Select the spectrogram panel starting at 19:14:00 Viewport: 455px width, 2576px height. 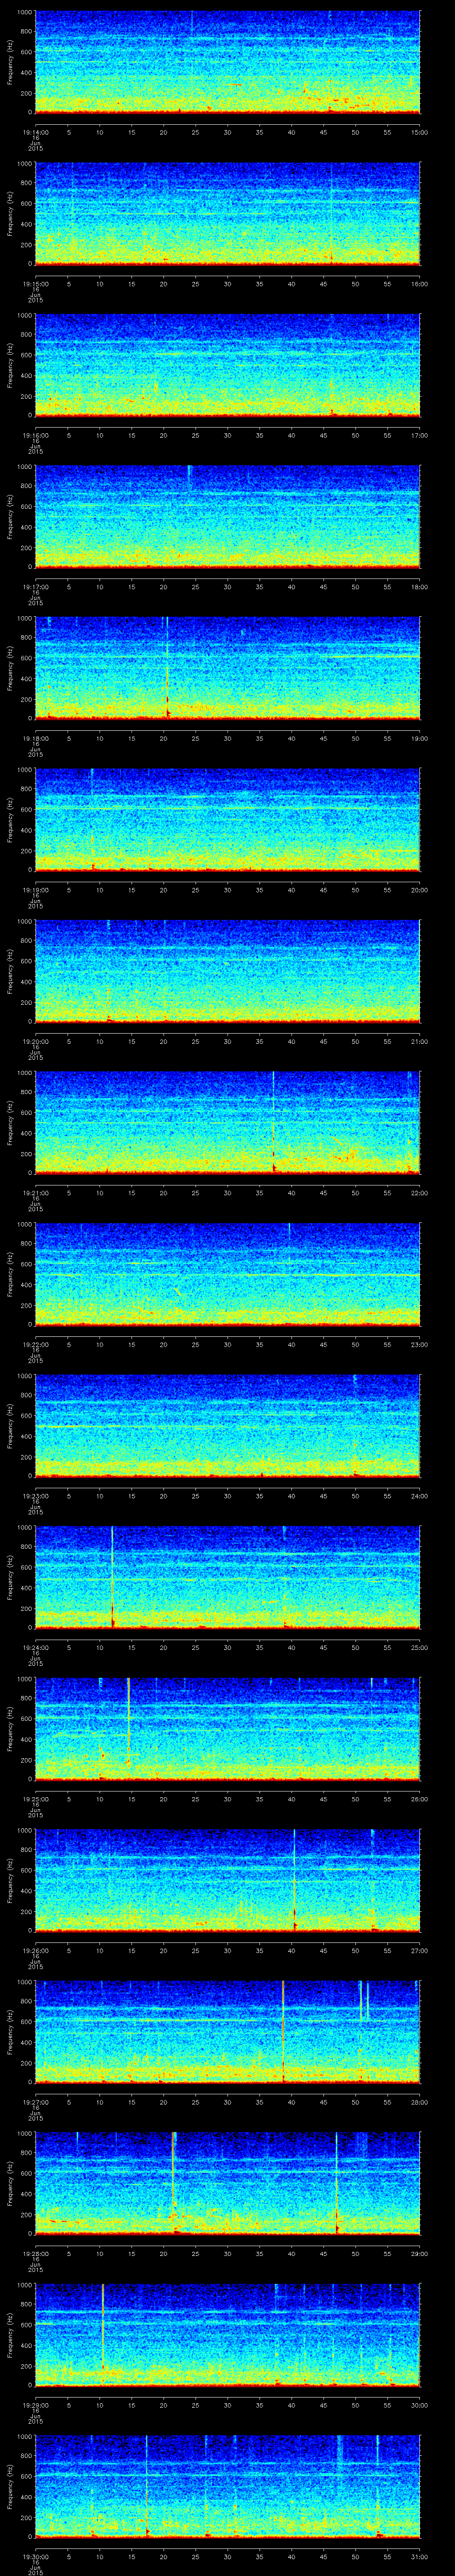click(x=227, y=62)
